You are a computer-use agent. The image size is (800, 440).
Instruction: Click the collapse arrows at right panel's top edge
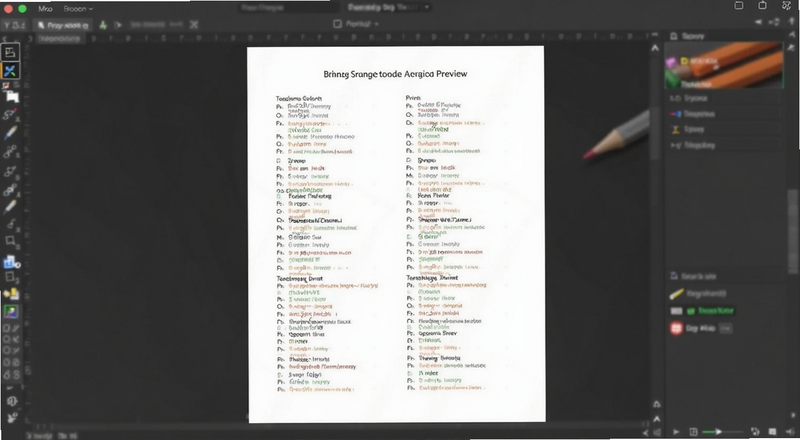tap(792, 36)
